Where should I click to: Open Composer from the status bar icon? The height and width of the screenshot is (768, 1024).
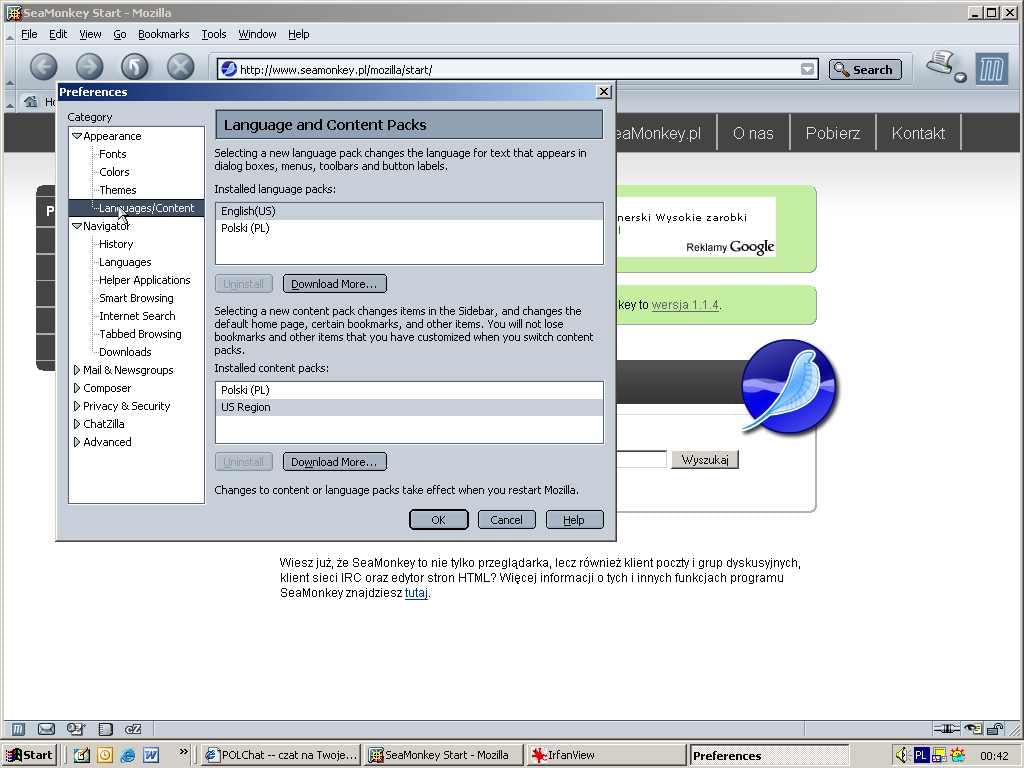point(76,729)
